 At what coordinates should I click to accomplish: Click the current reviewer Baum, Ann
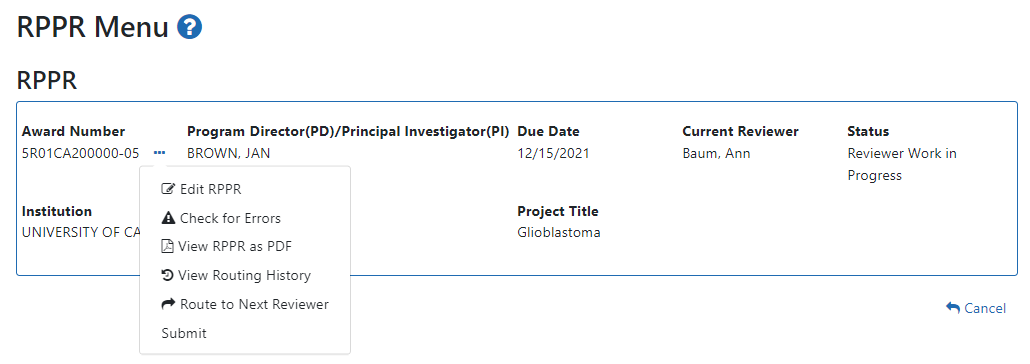[x=716, y=154]
